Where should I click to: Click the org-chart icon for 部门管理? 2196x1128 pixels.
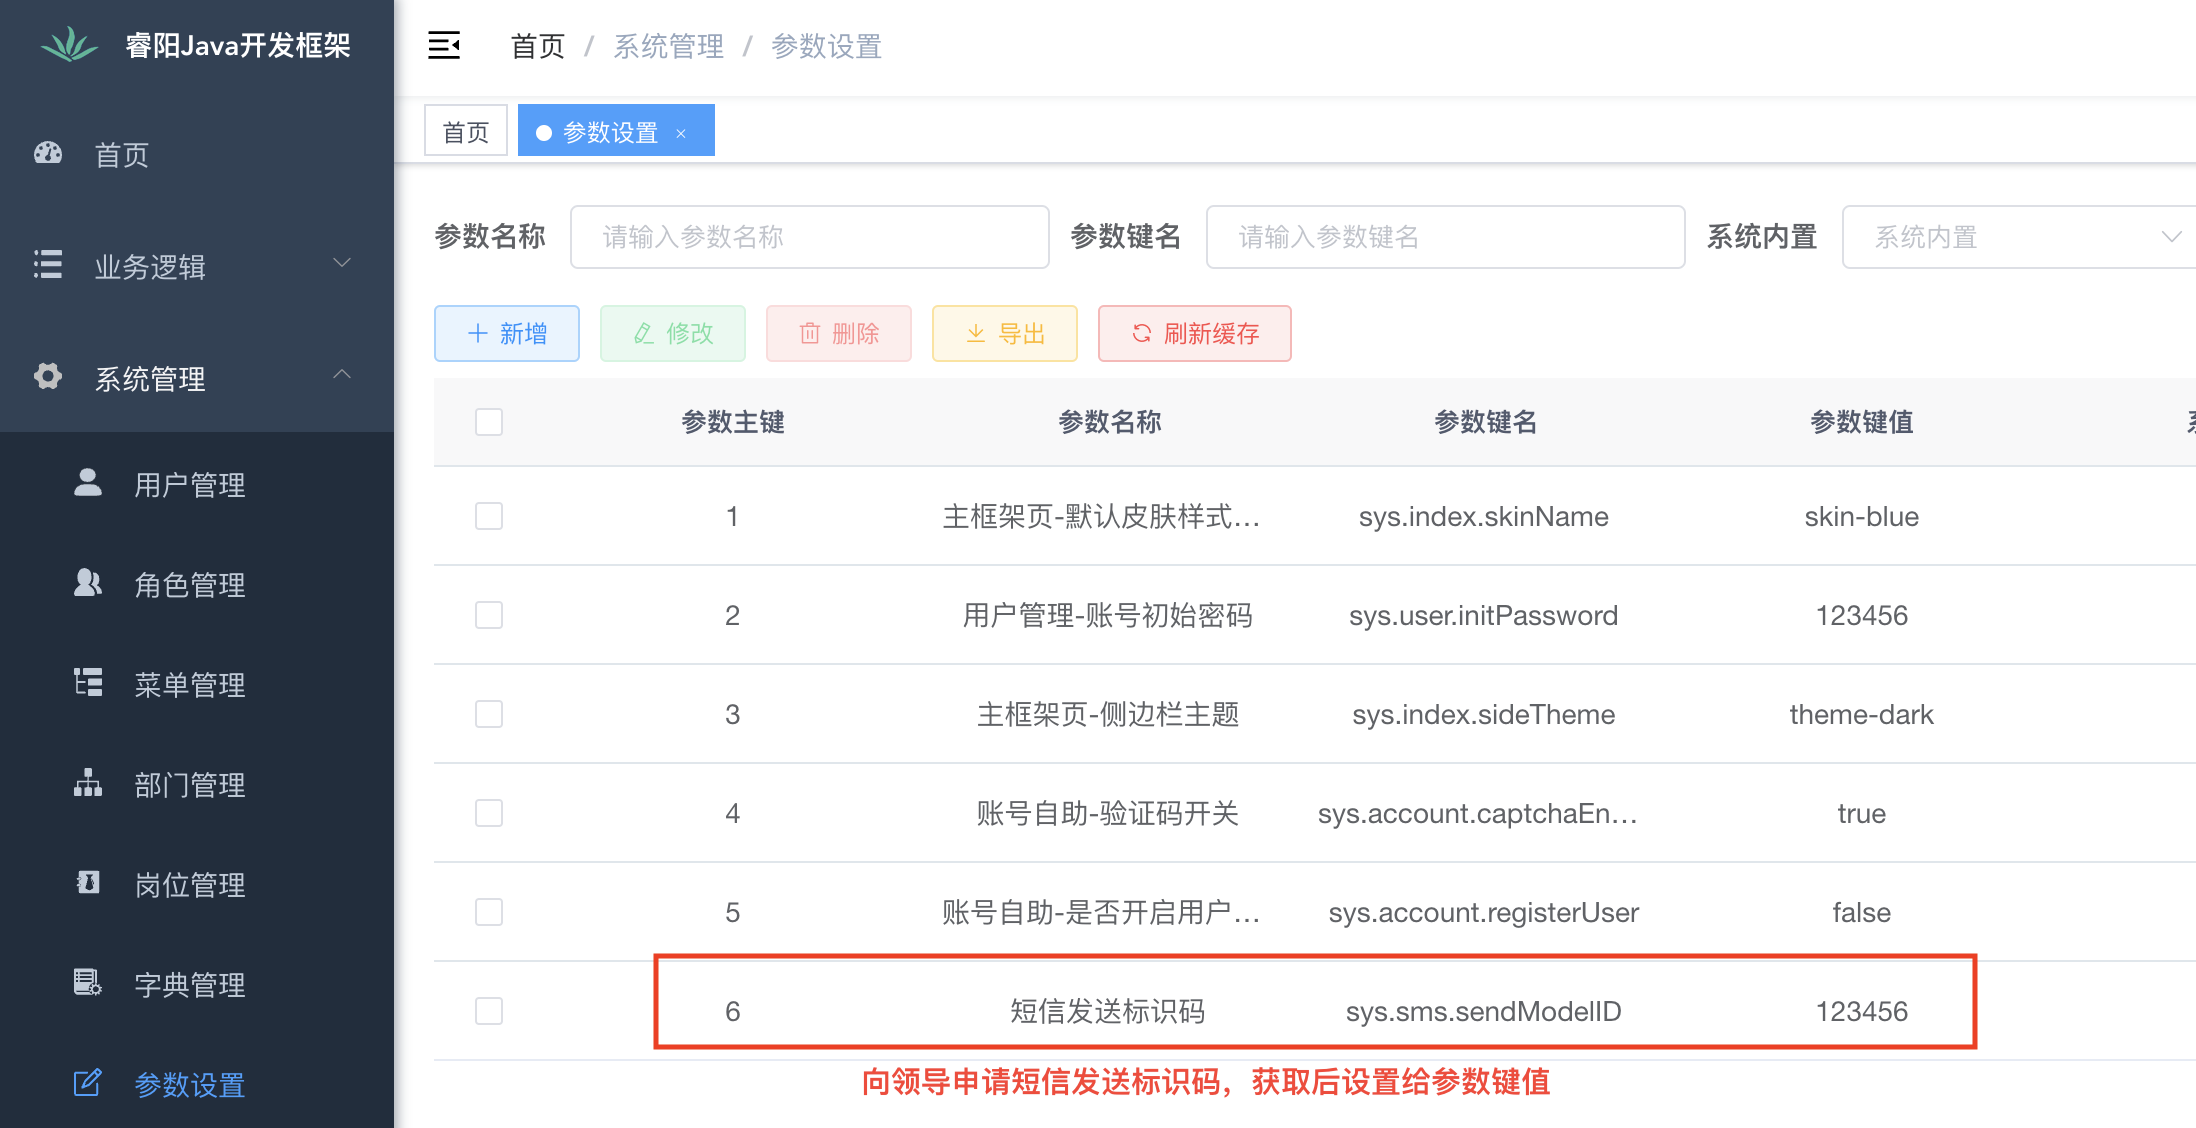(x=88, y=783)
